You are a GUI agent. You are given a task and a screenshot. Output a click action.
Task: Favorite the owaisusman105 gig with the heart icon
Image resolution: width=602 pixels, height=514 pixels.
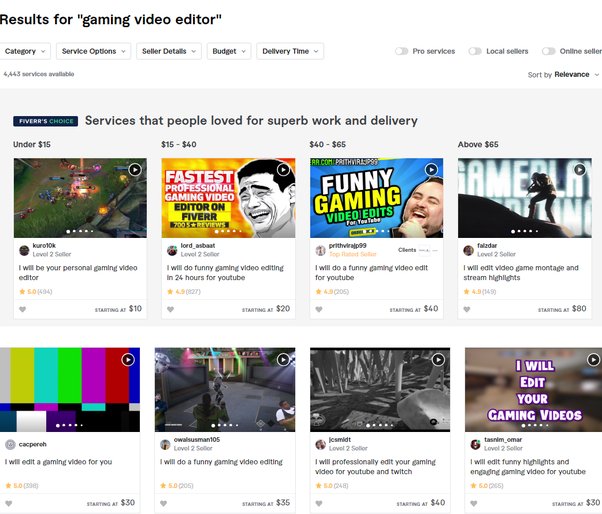tap(164, 504)
